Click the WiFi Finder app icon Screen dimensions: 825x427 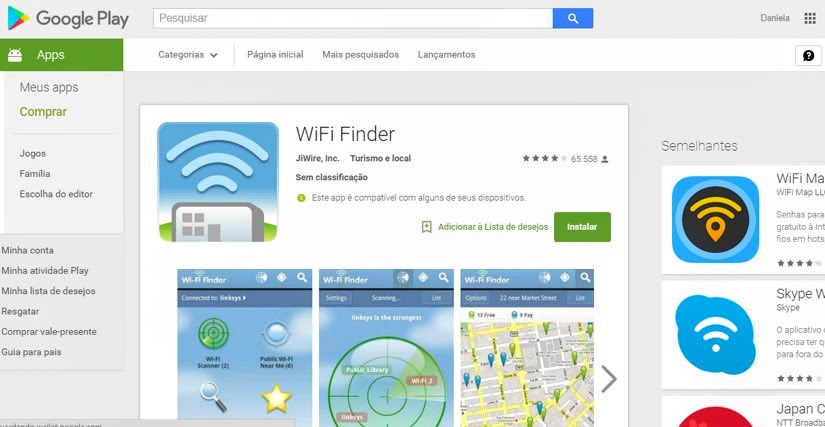218,182
